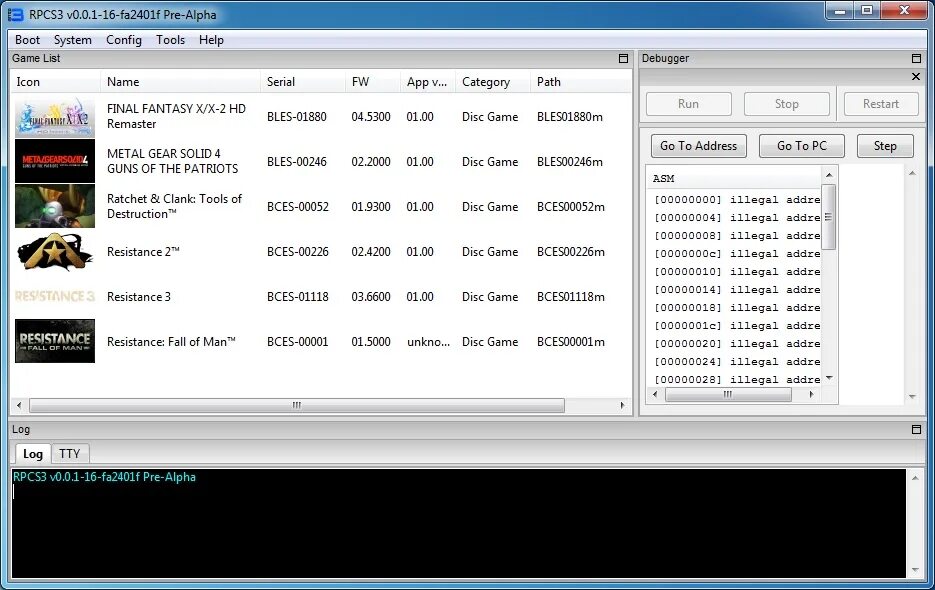The image size is (935, 590).
Task: Click the Go To PC button
Action: (x=801, y=146)
